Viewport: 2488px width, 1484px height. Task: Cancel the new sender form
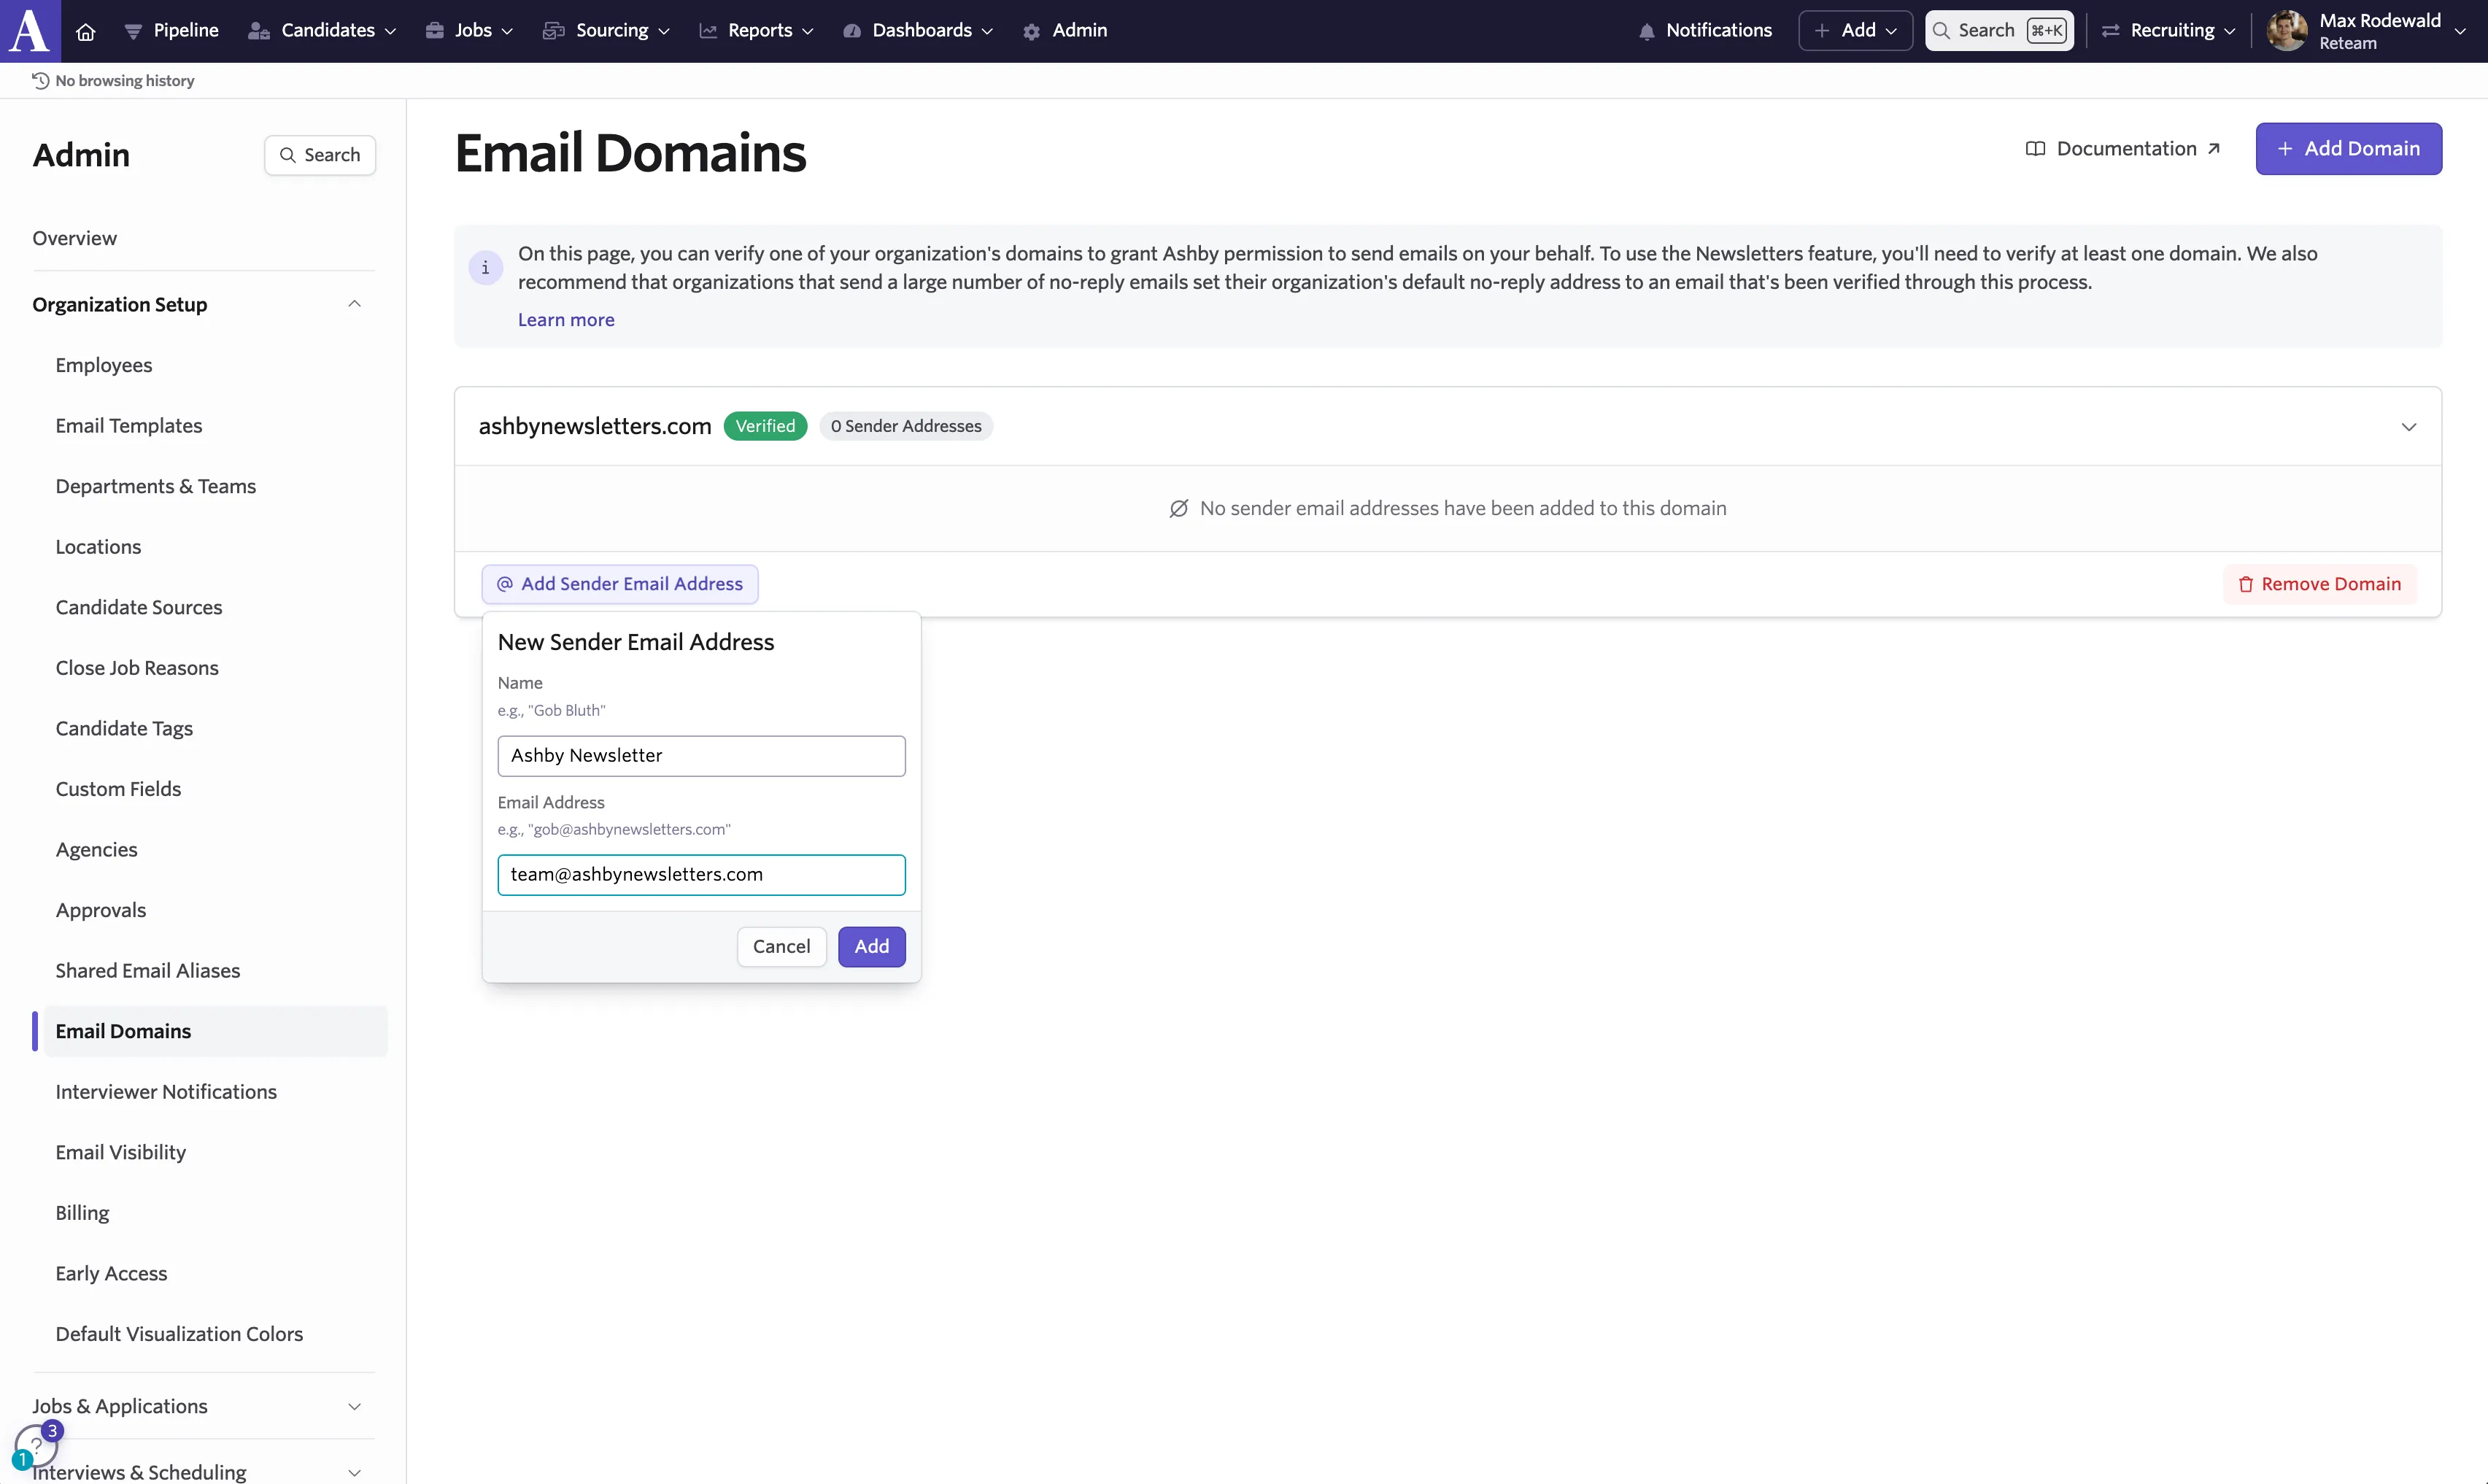coord(782,947)
